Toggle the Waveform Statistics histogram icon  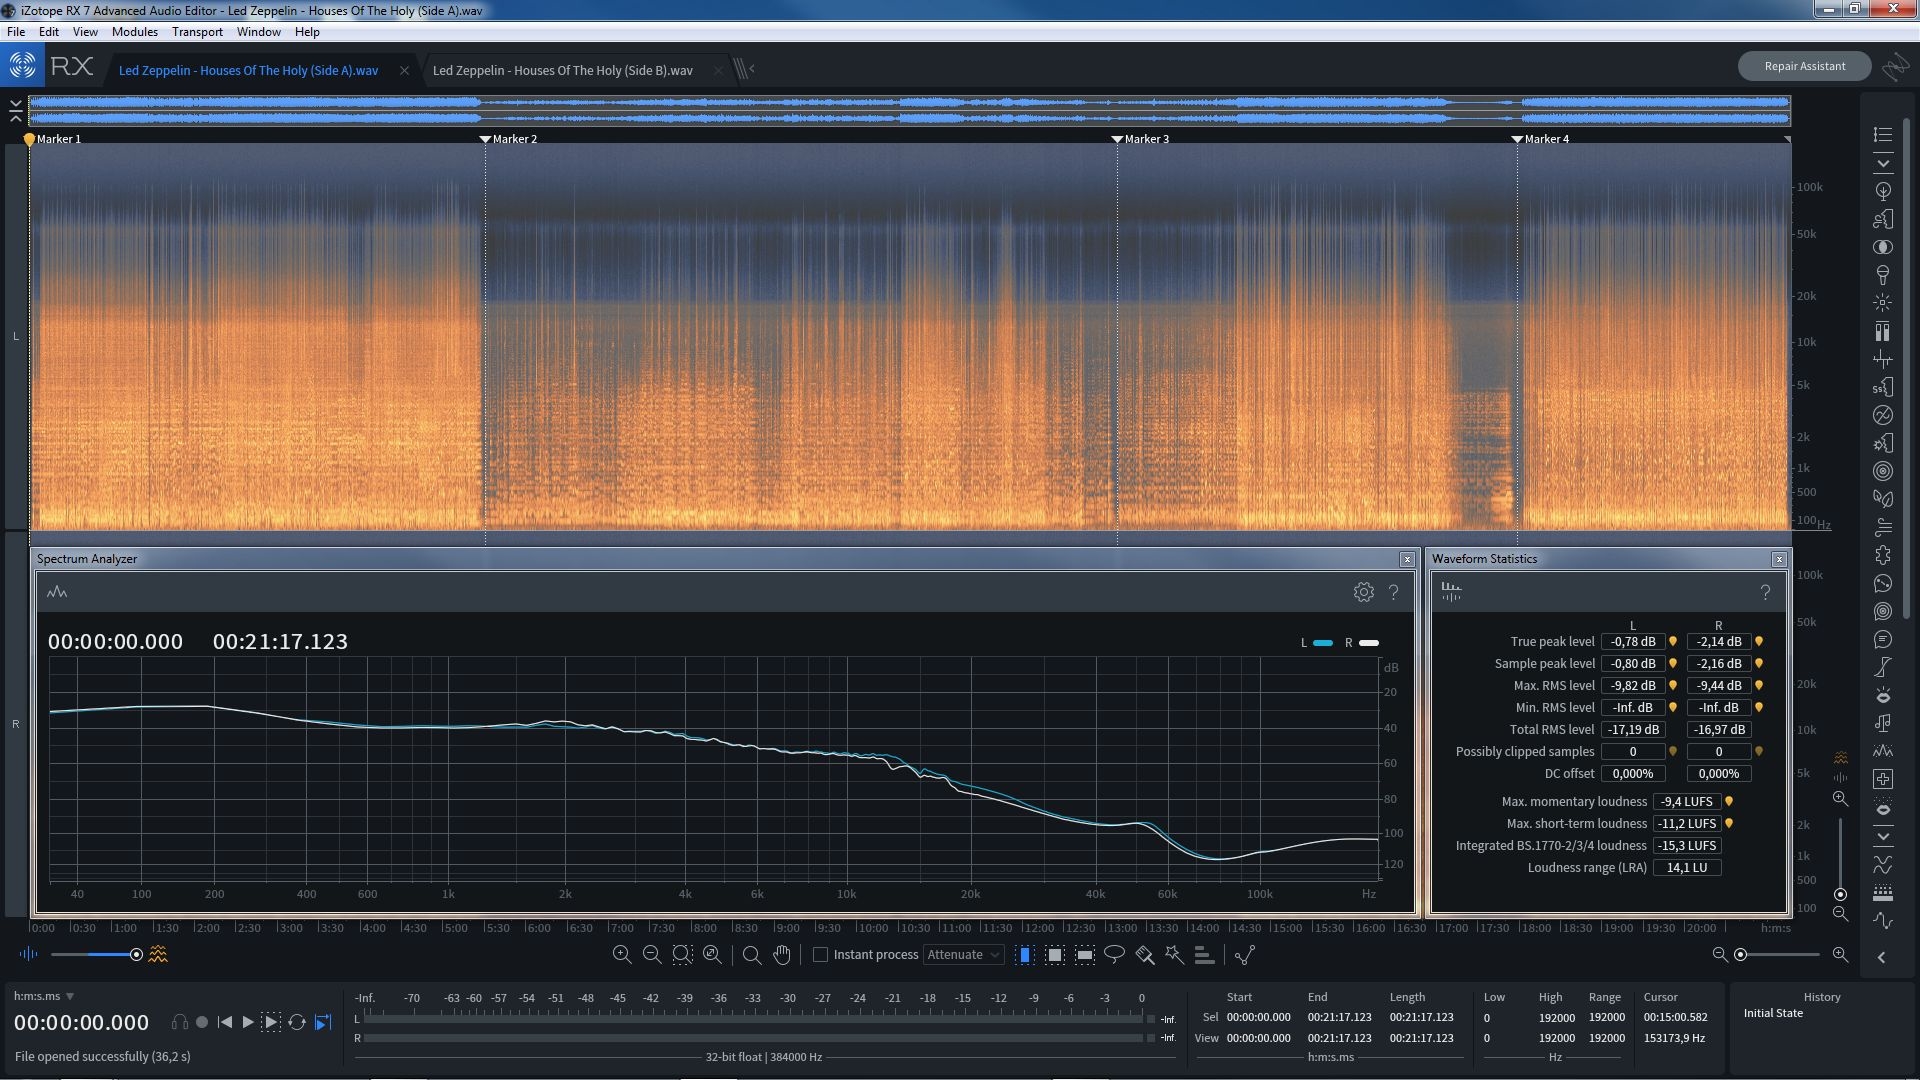1451,592
